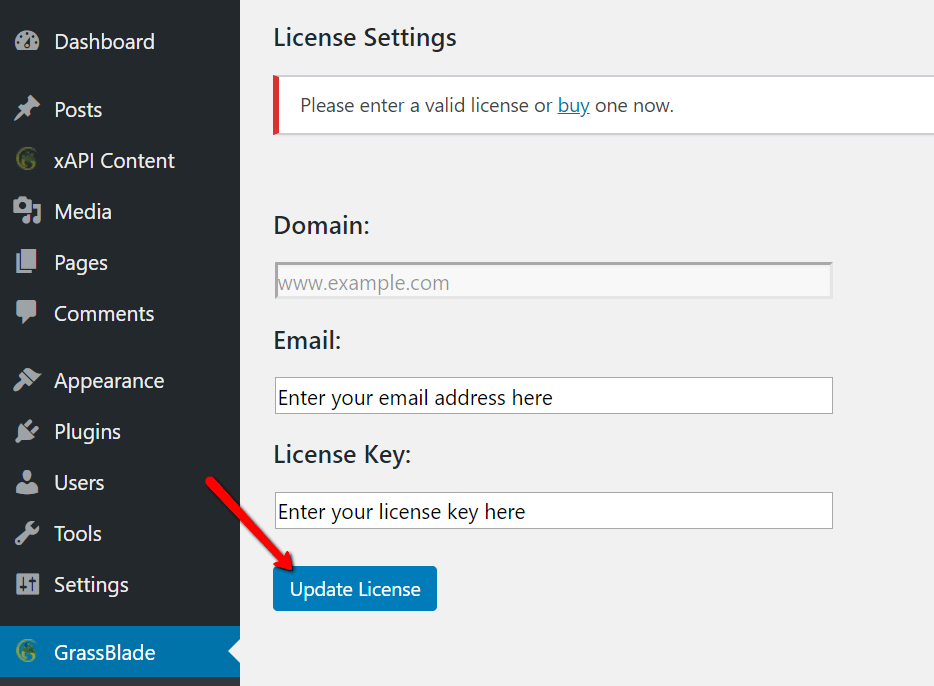The width and height of the screenshot is (934, 686).
Task: Click the Plugins plug icon
Action: click(x=27, y=431)
